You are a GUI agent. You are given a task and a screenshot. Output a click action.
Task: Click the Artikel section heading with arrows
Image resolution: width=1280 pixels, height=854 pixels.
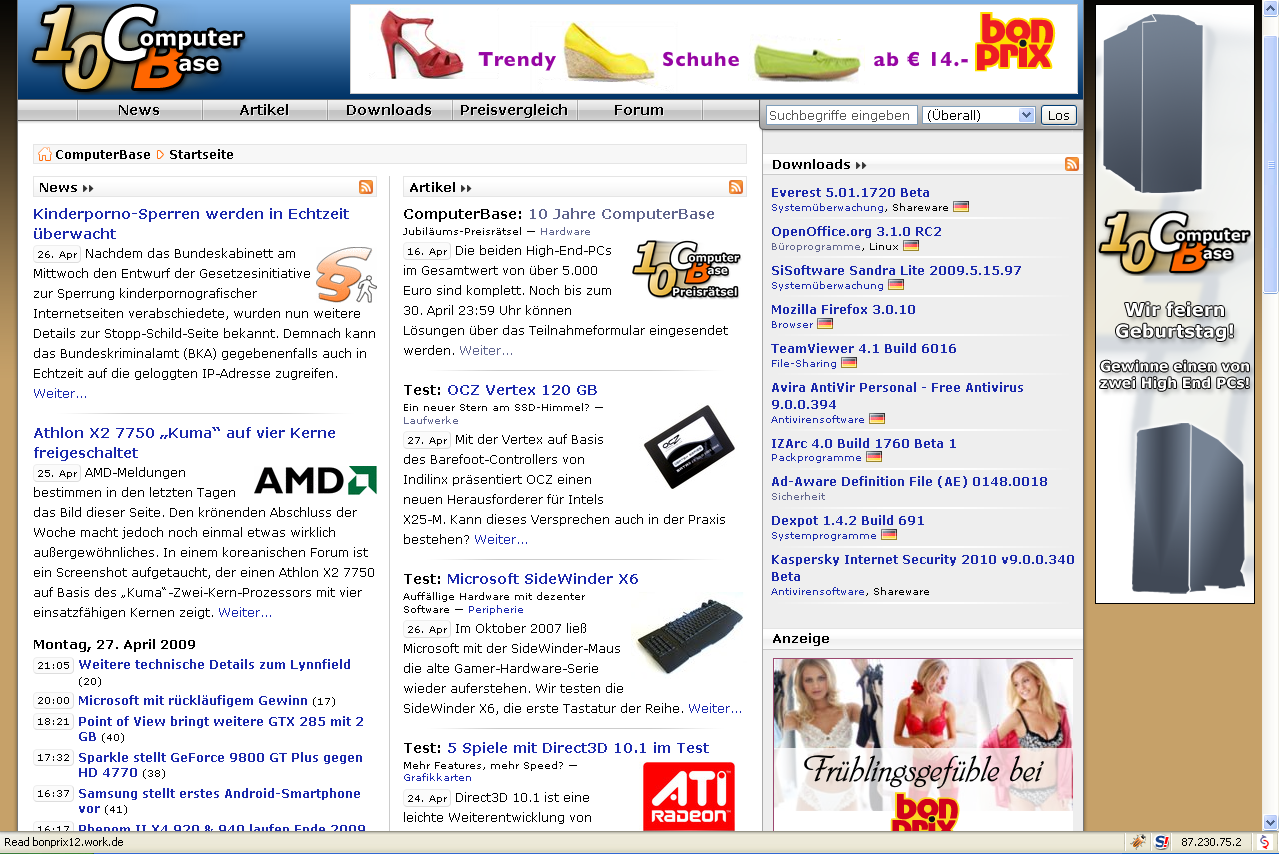(x=440, y=187)
